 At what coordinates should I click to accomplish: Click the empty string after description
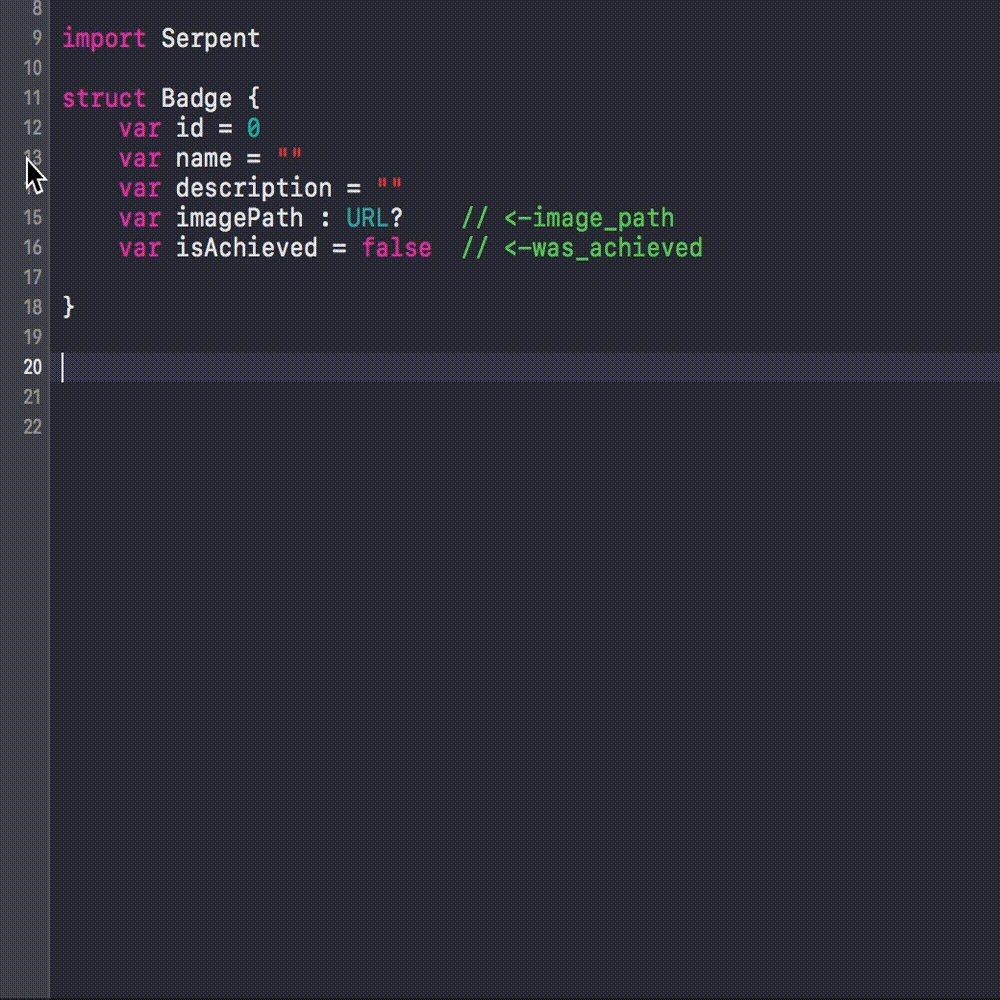pyautogui.click(x=389, y=185)
